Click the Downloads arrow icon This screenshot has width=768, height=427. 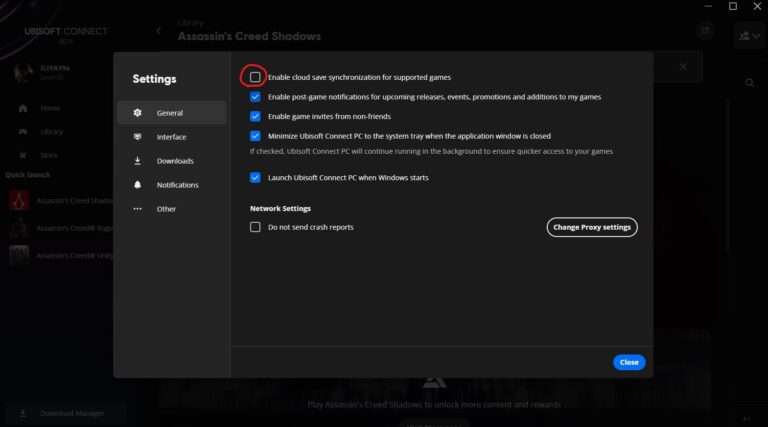(x=138, y=161)
